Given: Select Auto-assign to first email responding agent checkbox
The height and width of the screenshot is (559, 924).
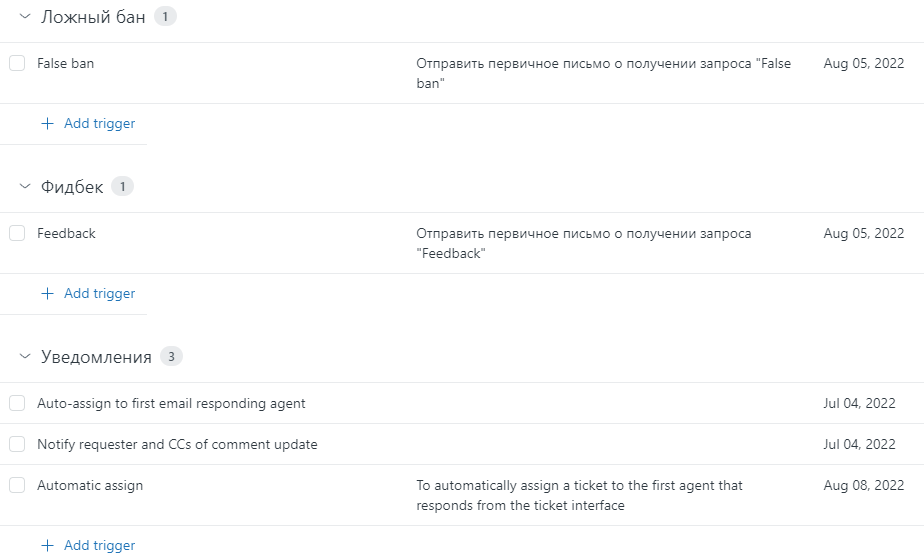Looking at the screenshot, I should point(17,404).
